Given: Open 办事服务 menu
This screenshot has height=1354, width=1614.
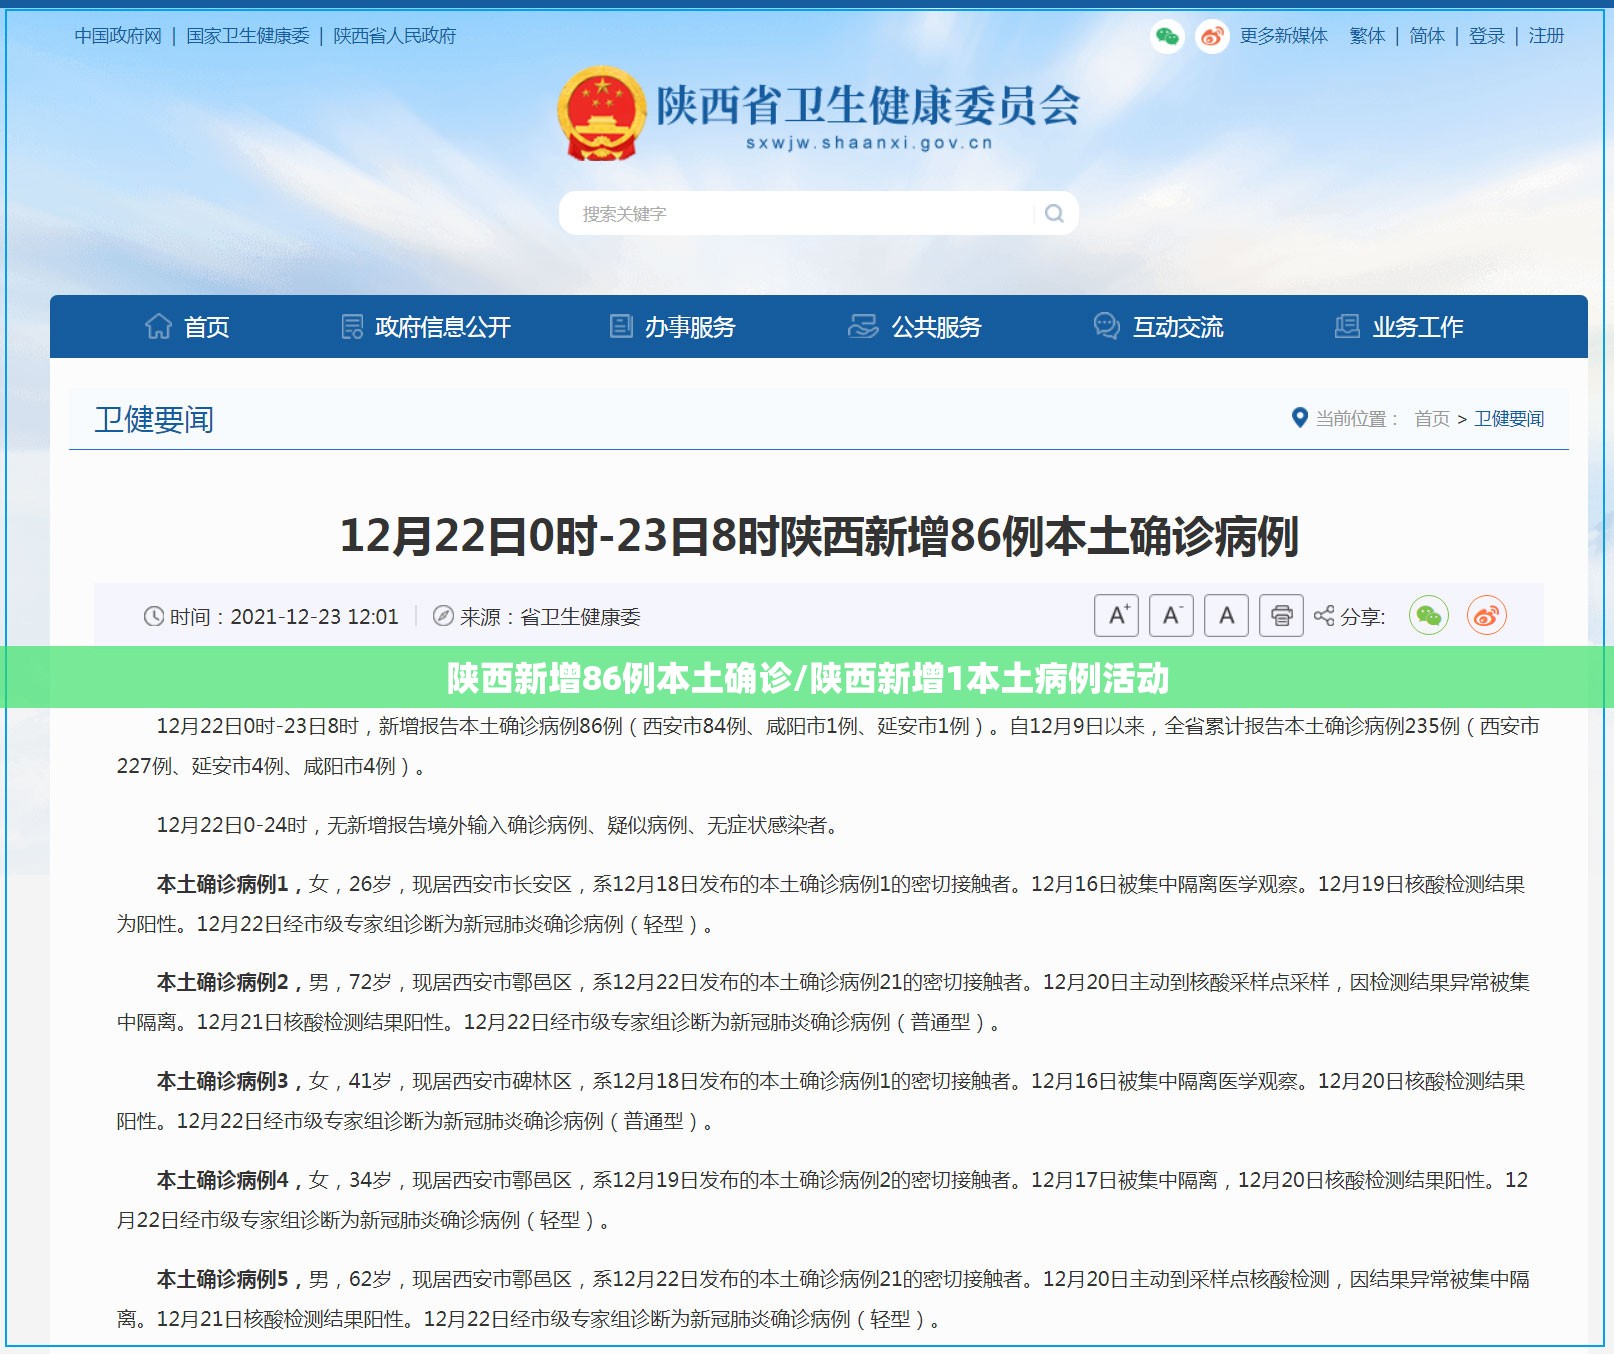Looking at the screenshot, I should [x=690, y=327].
